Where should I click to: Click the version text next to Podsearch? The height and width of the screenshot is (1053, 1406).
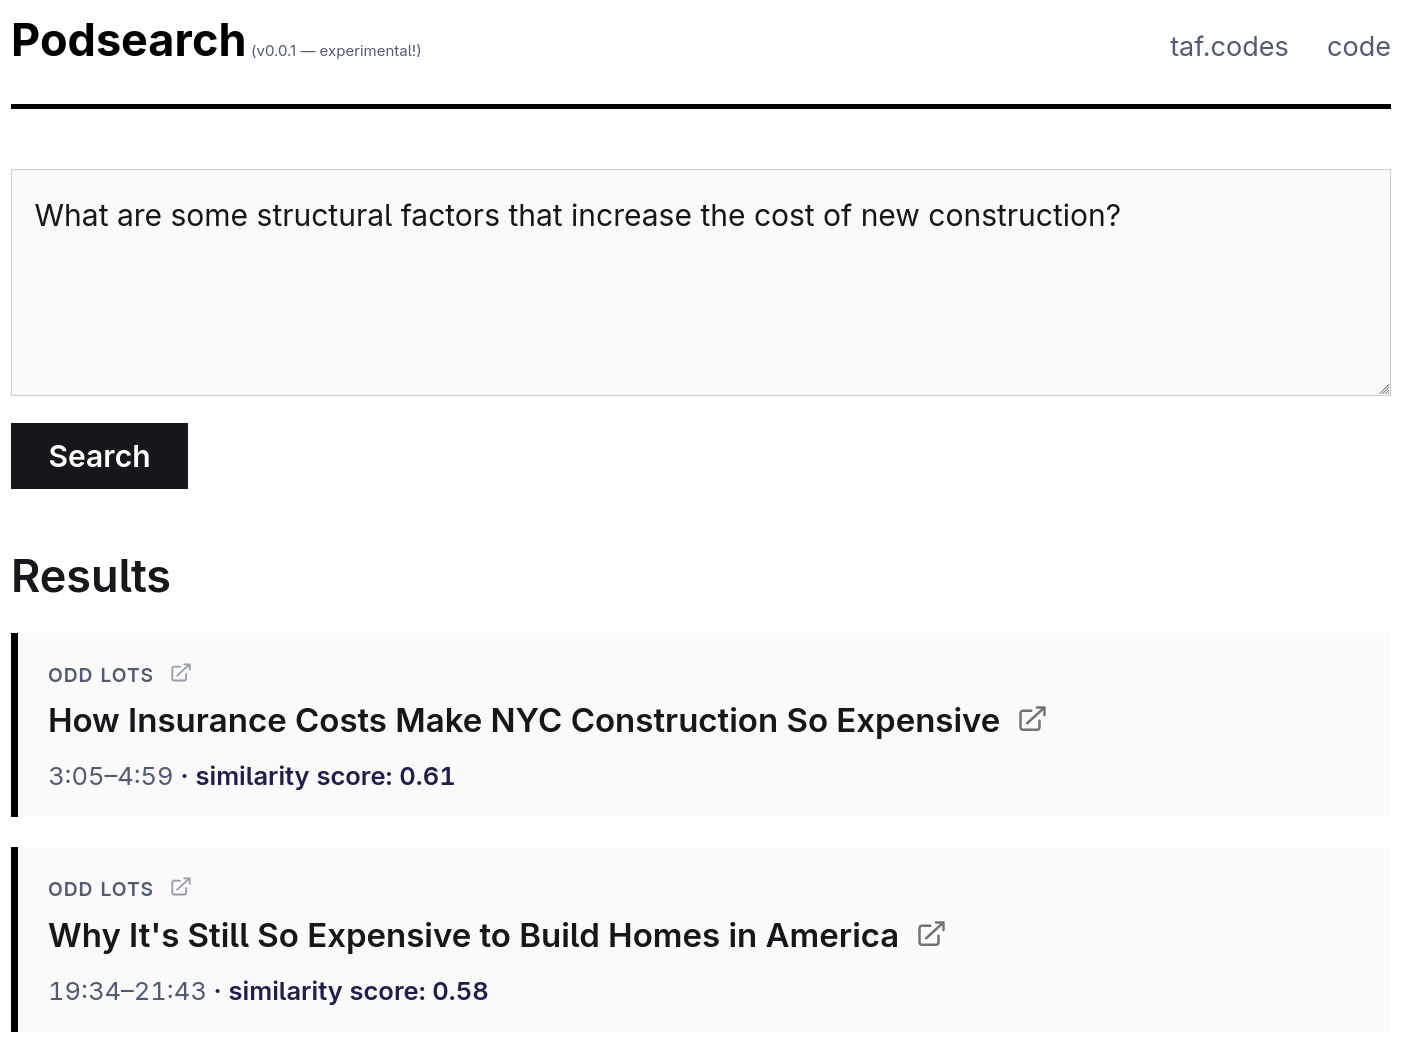[x=336, y=50]
